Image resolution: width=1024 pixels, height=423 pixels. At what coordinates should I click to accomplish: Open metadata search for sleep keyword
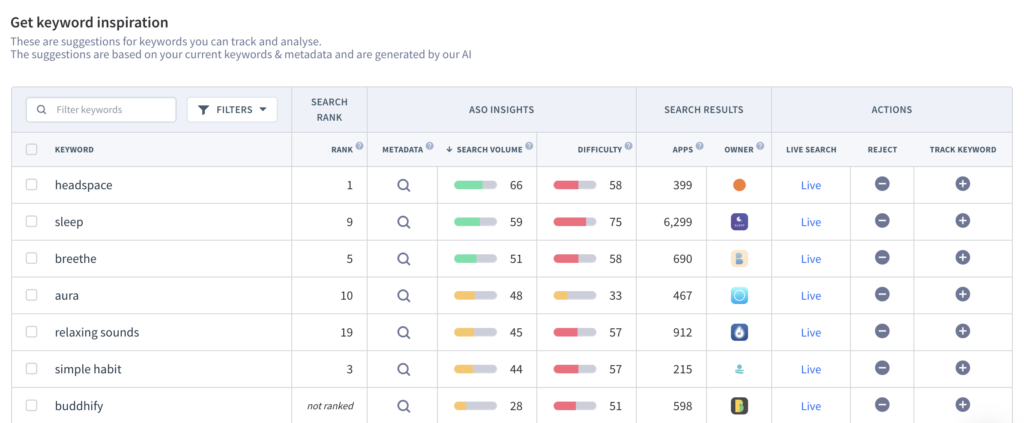pyautogui.click(x=404, y=222)
